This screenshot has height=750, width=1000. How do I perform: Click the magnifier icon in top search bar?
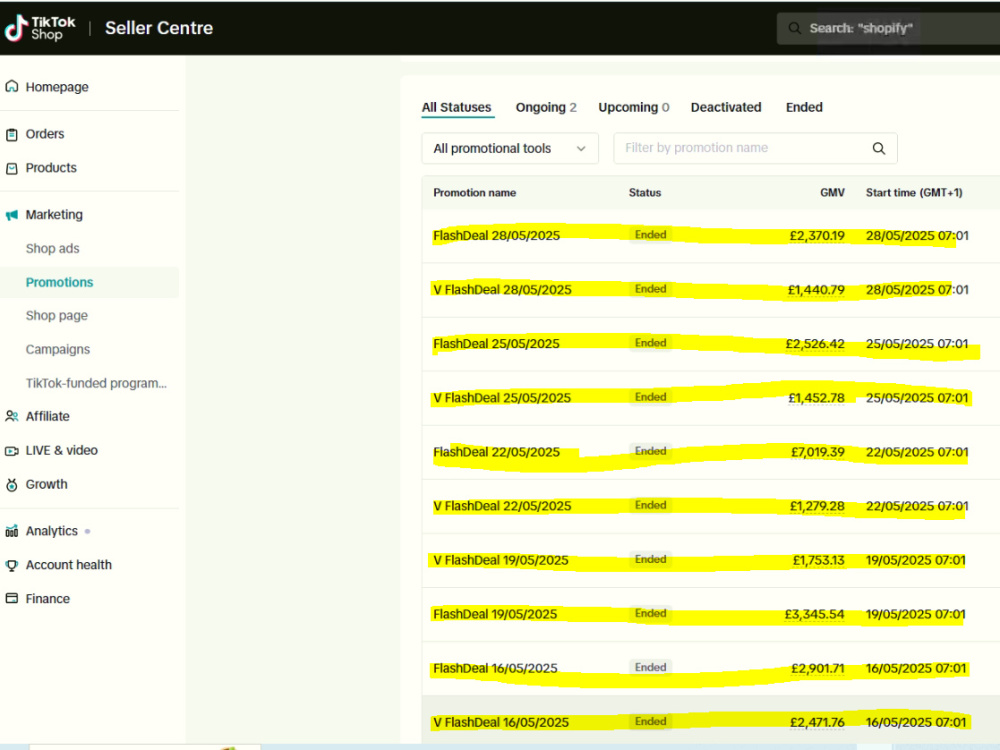point(794,28)
